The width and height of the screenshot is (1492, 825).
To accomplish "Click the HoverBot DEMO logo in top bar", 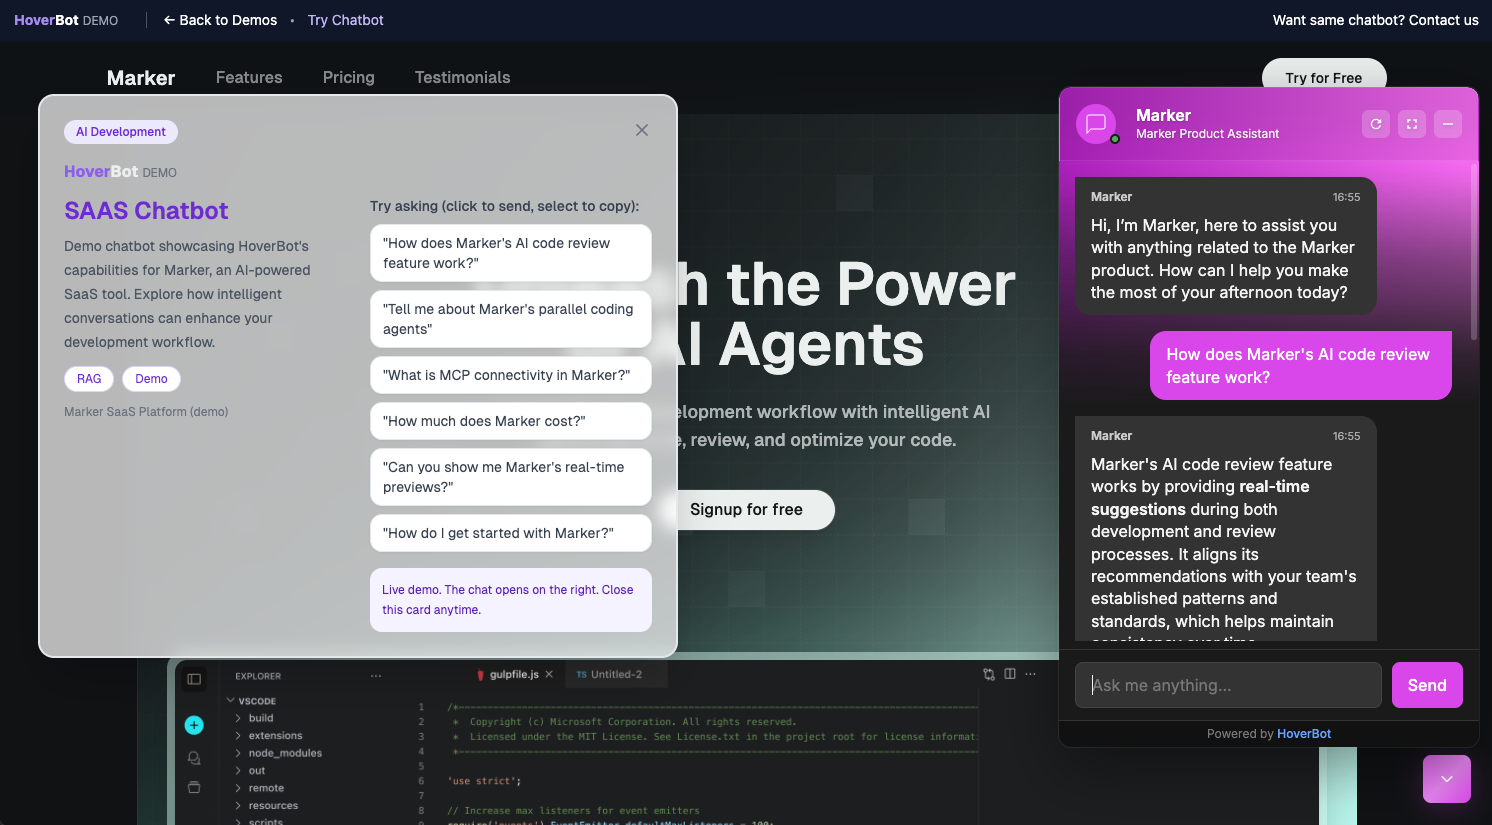I will point(66,20).
